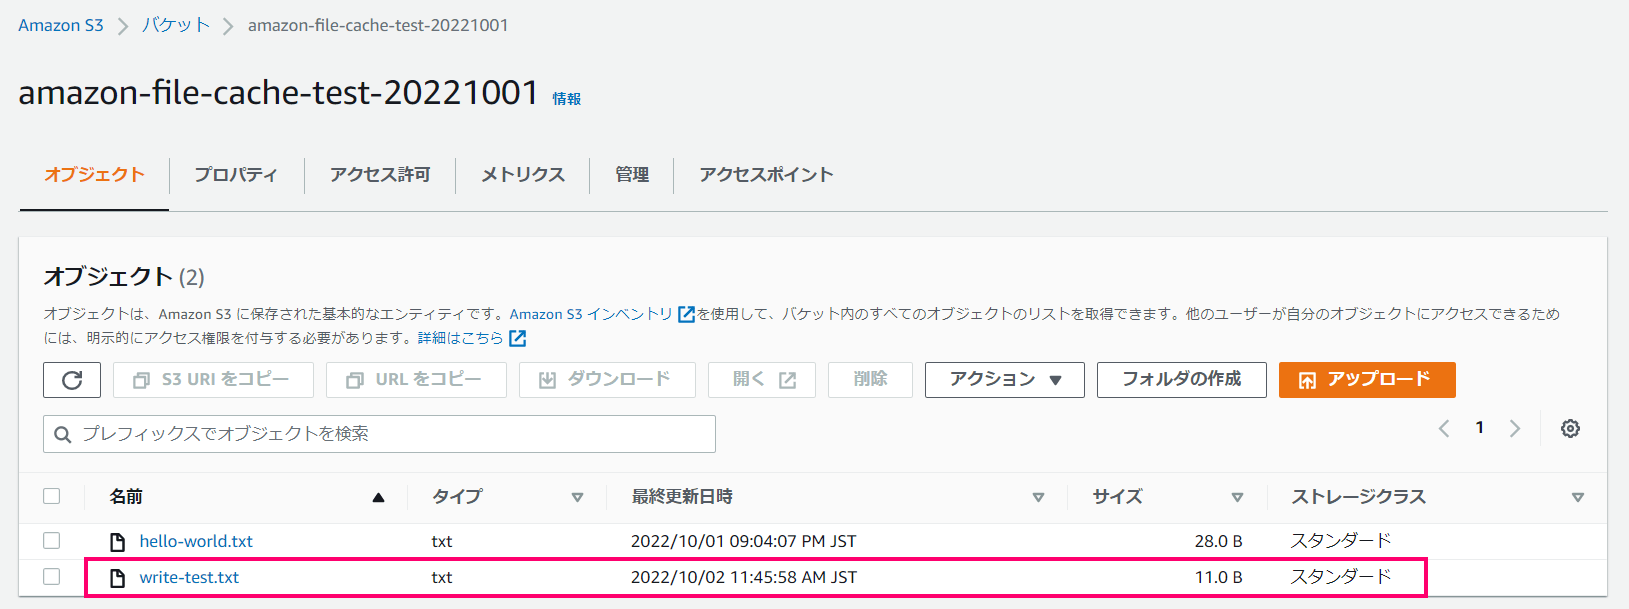Click timestamp 2022/10/02 11:45:58 AM JST
The height and width of the screenshot is (609, 1629).
(x=744, y=577)
